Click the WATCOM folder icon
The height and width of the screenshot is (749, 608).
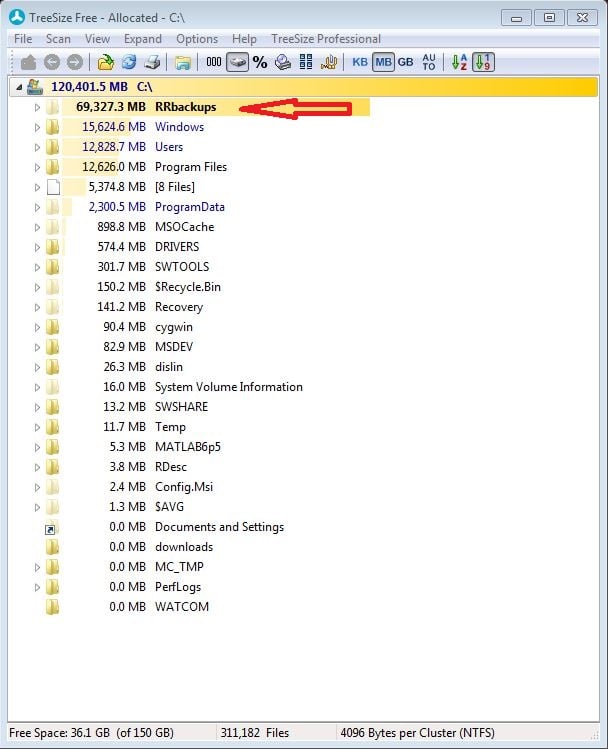[53, 607]
